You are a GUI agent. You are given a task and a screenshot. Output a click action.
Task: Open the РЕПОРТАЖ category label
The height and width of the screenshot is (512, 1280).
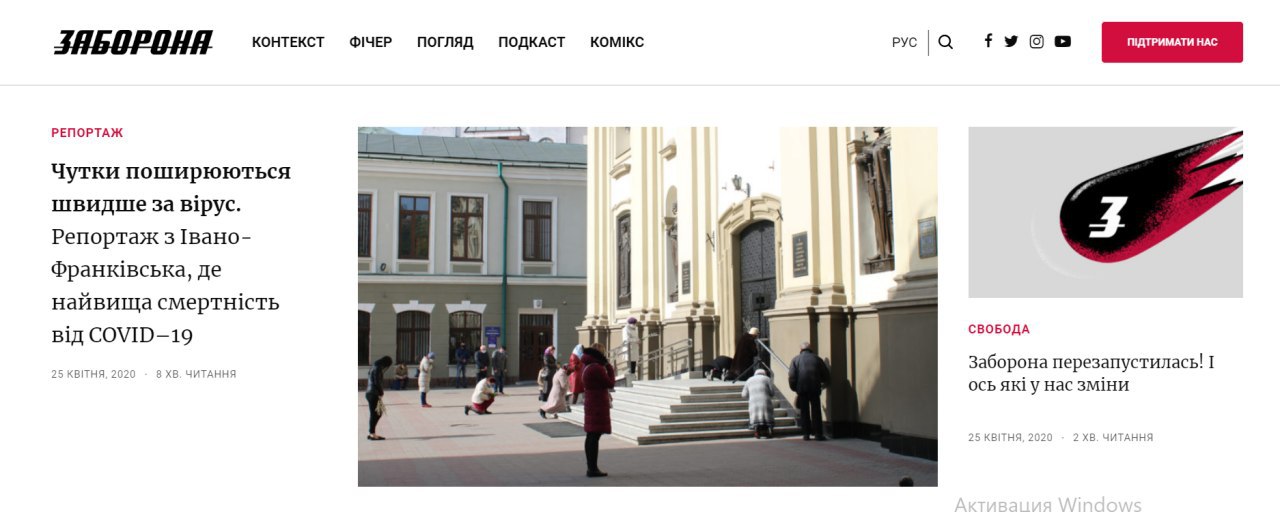coord(88,133)
